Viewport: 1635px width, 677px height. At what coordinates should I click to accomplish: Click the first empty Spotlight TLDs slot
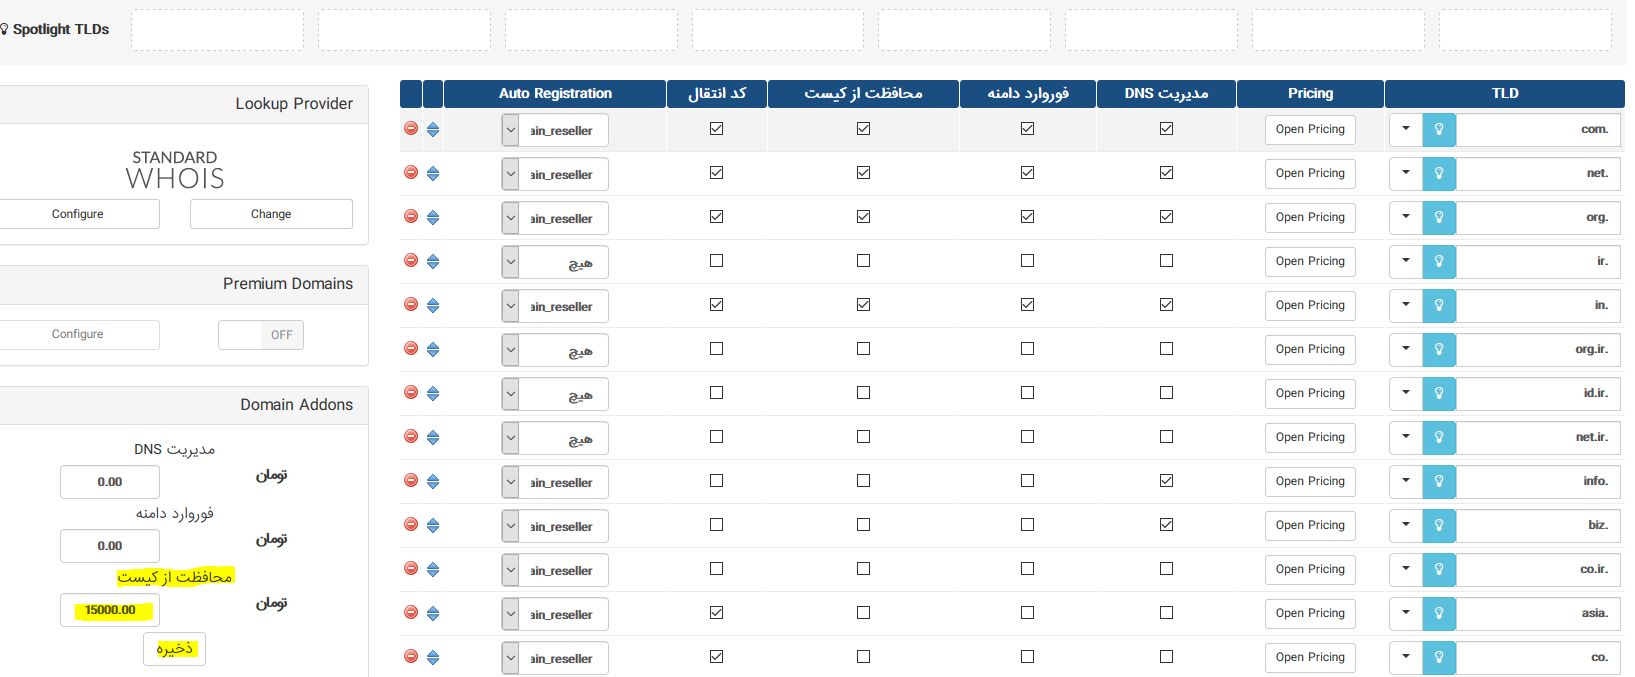tap(217, 30)
